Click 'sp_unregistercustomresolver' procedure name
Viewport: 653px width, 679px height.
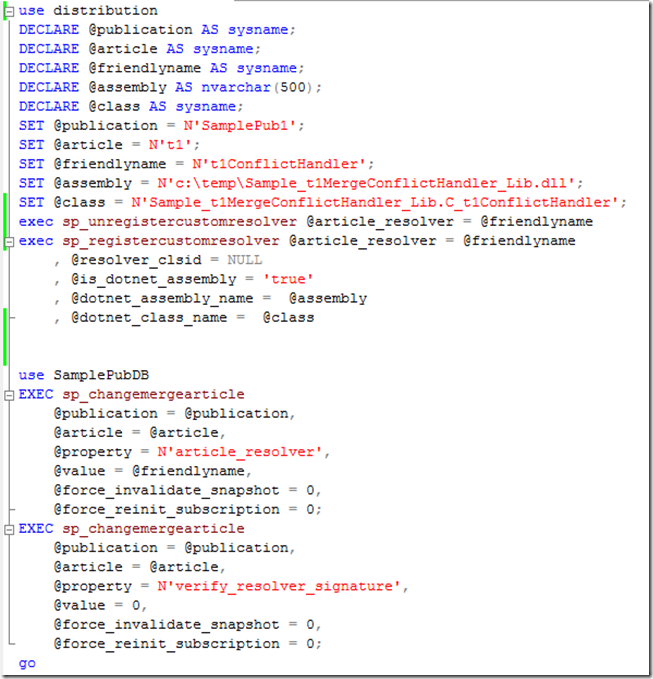coord(179,222)
